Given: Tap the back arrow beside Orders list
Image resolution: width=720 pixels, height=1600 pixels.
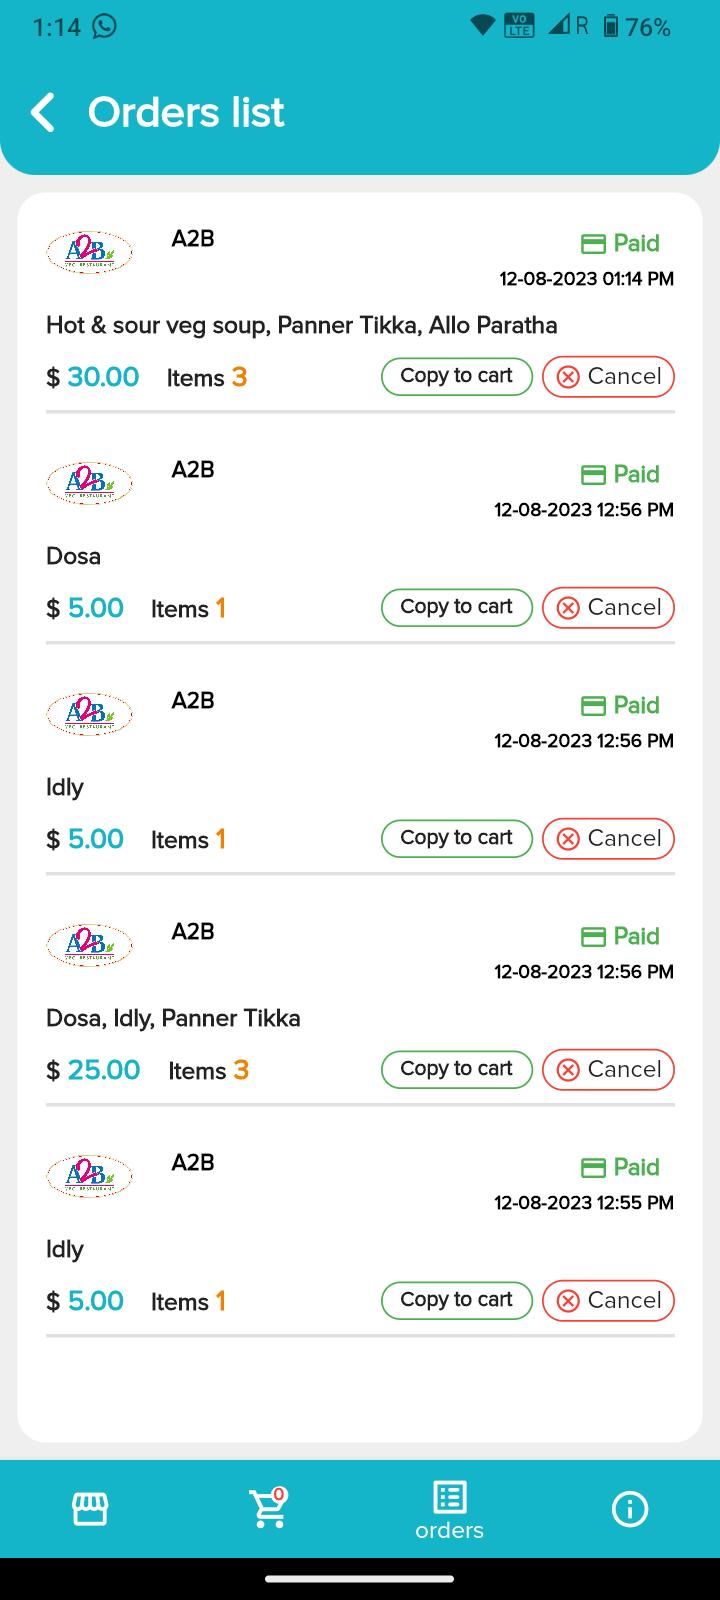Looking at the screenshot, I should [x=43, y=113].
